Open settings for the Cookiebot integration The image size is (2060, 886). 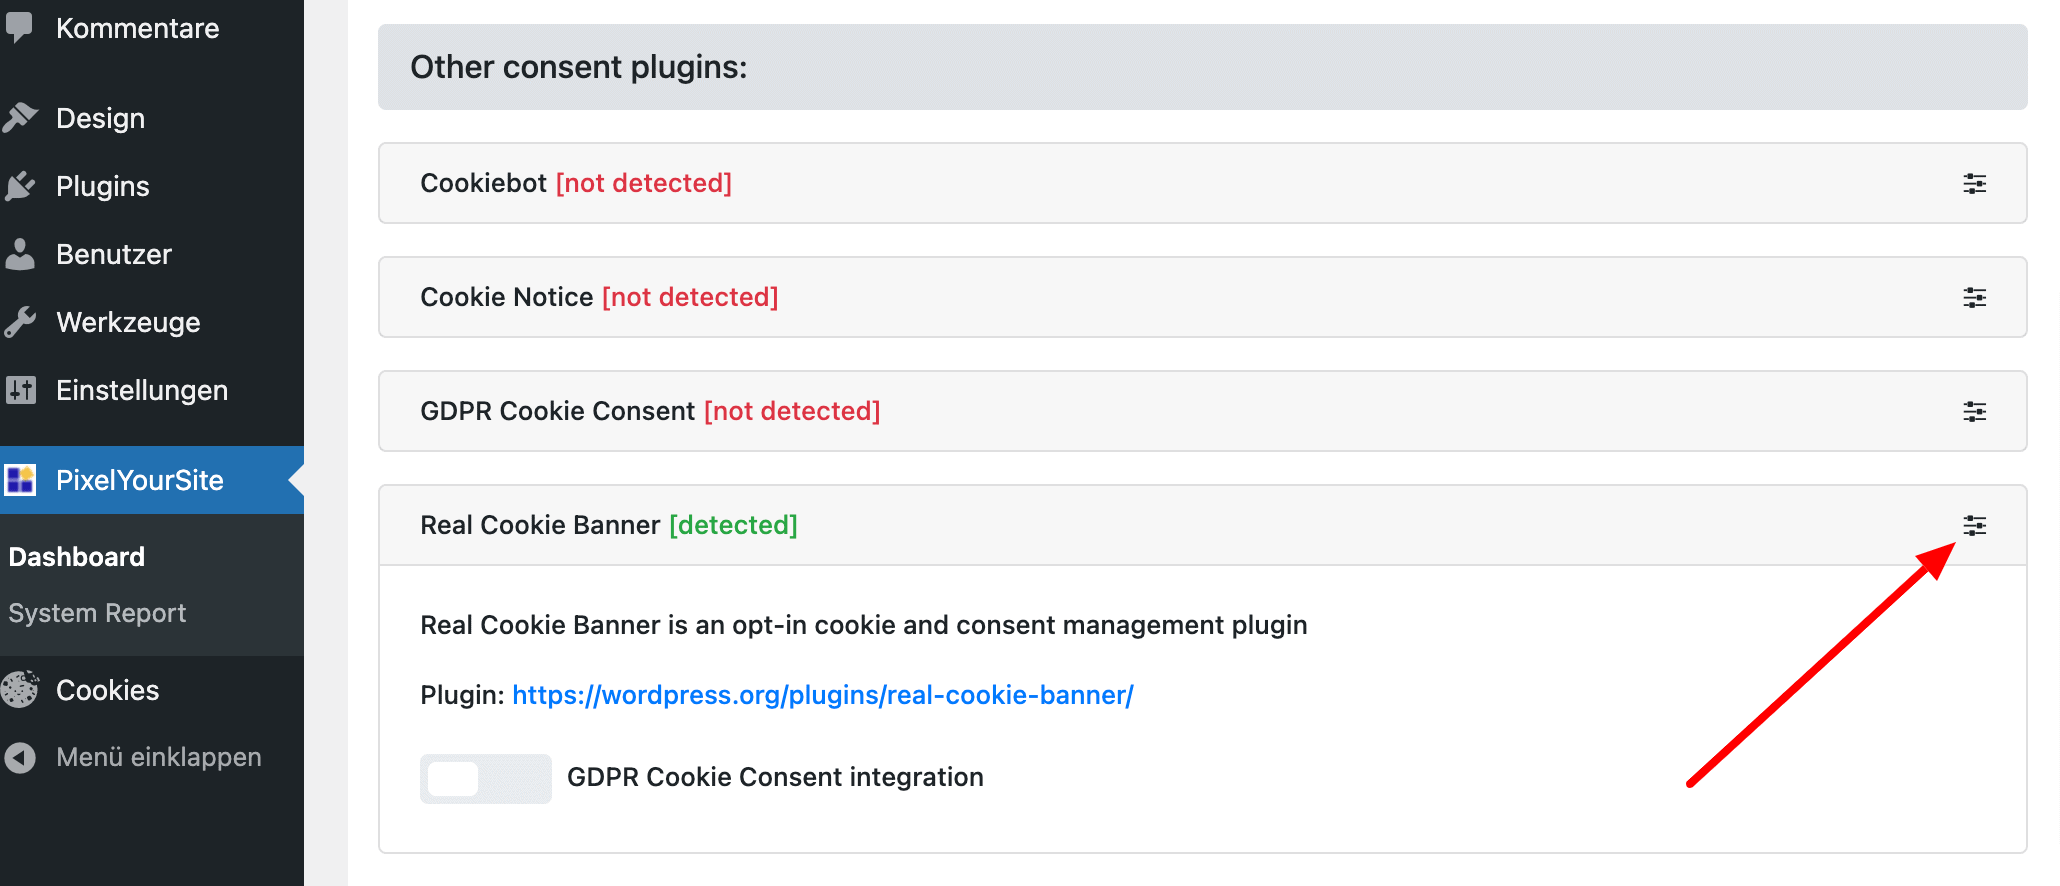point(1975,183)
